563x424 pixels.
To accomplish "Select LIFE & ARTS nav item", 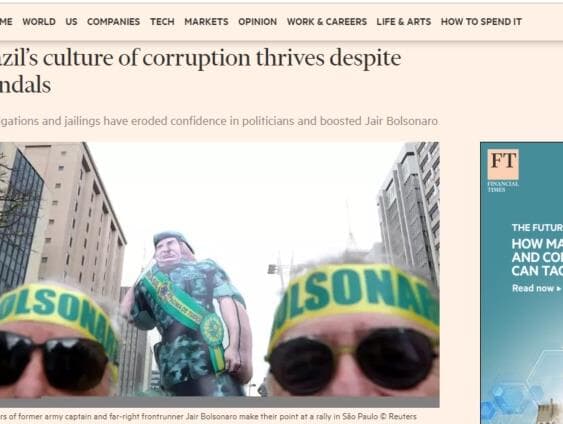I will [x=404, y=22].
